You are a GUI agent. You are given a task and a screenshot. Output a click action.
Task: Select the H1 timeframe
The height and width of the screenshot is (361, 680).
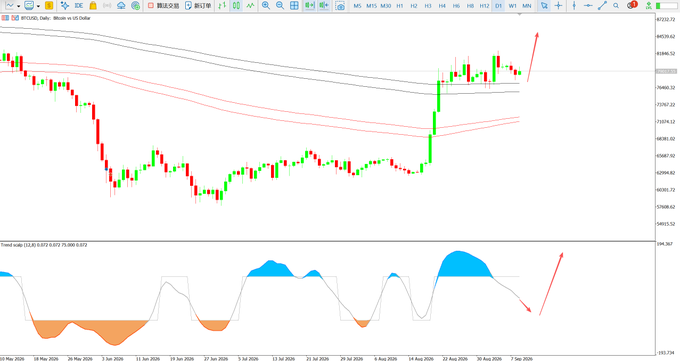point(400,6)
